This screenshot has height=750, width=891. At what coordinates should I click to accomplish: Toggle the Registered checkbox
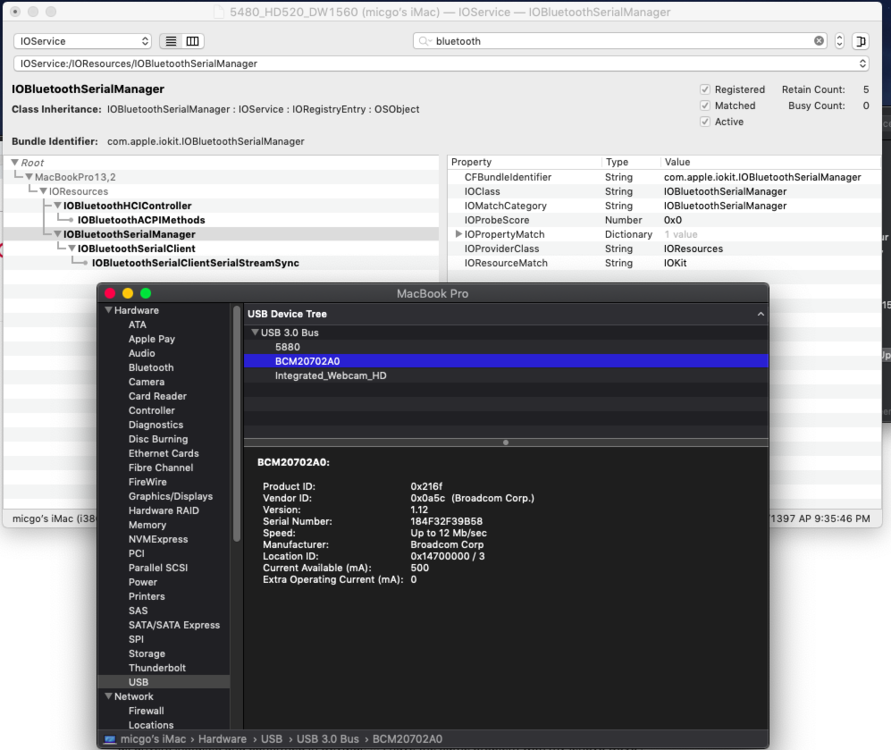[x=706, y=89]
